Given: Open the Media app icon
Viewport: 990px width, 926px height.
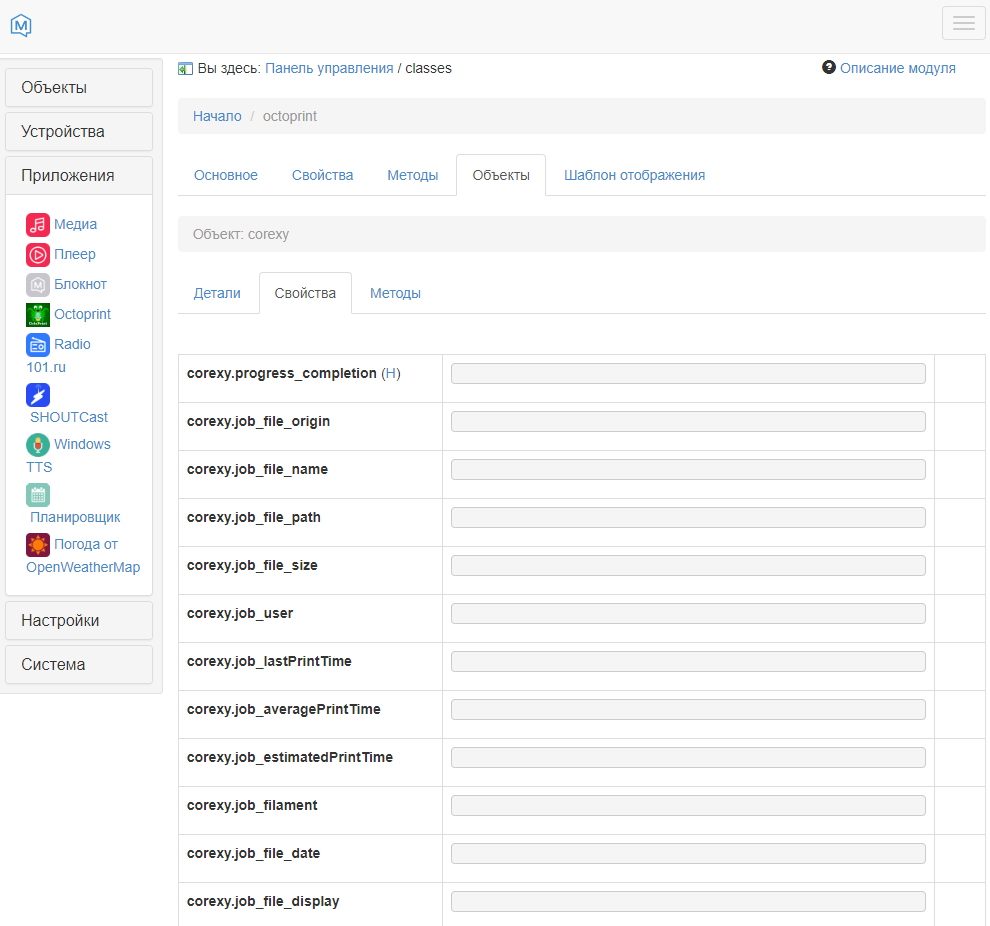Looking at the screenshot, I should [x=38, y=225].
